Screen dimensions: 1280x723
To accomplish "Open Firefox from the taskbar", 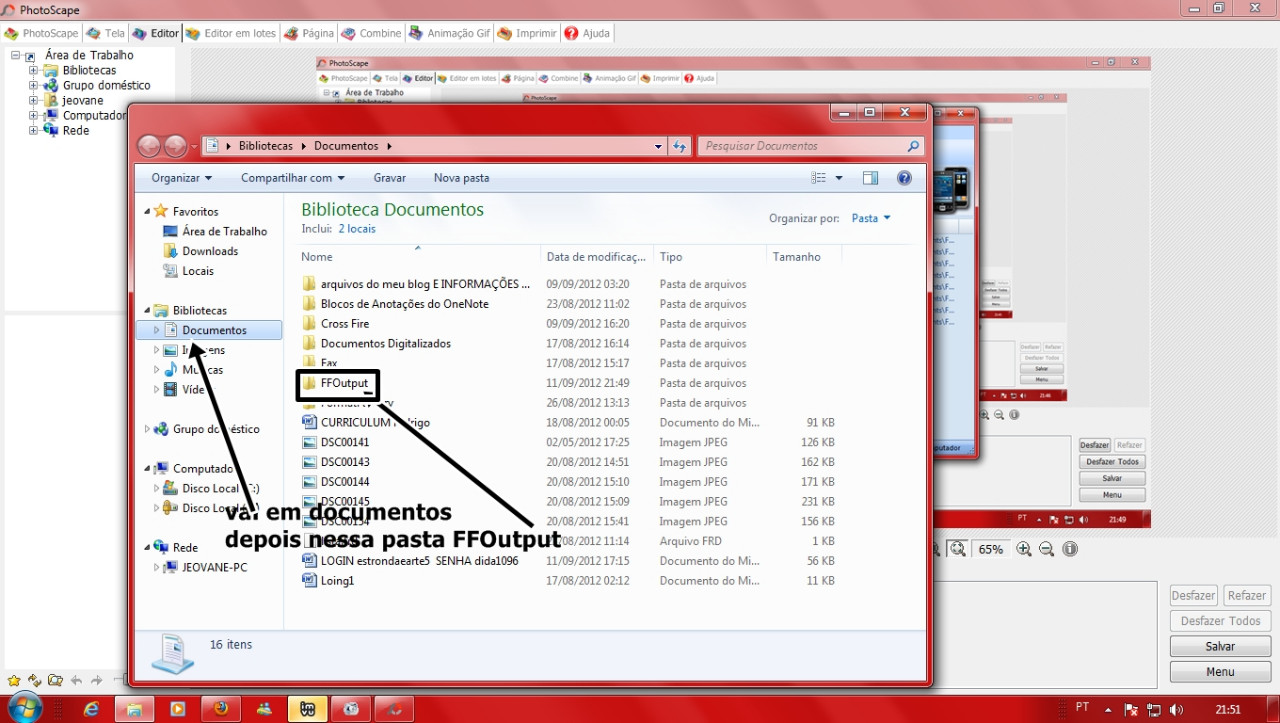I will 220,708.
